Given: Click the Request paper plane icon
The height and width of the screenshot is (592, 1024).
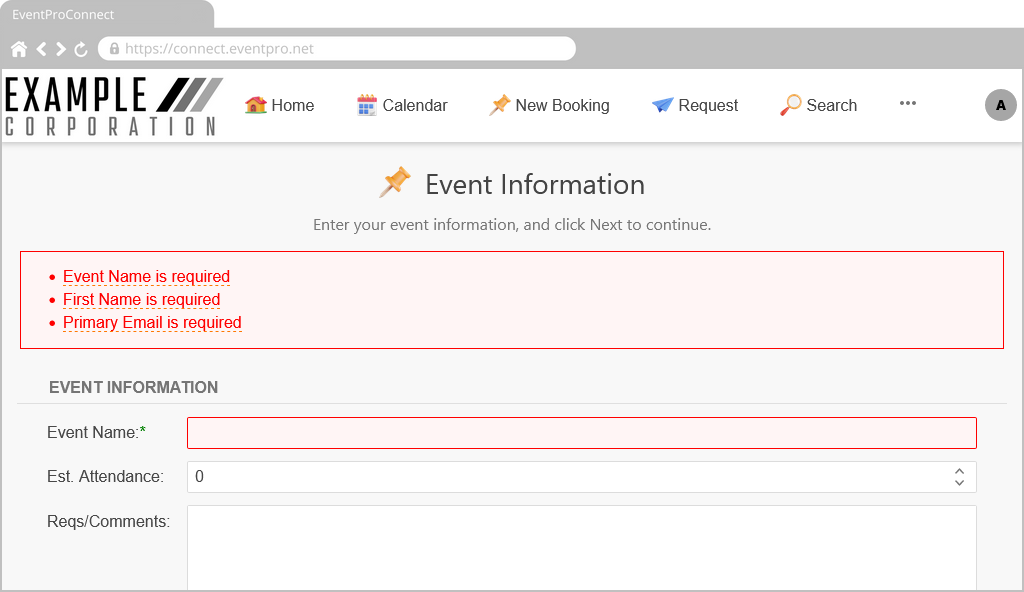Looking at the screenshot, I should pyautogui.click(x=662, y=105).
